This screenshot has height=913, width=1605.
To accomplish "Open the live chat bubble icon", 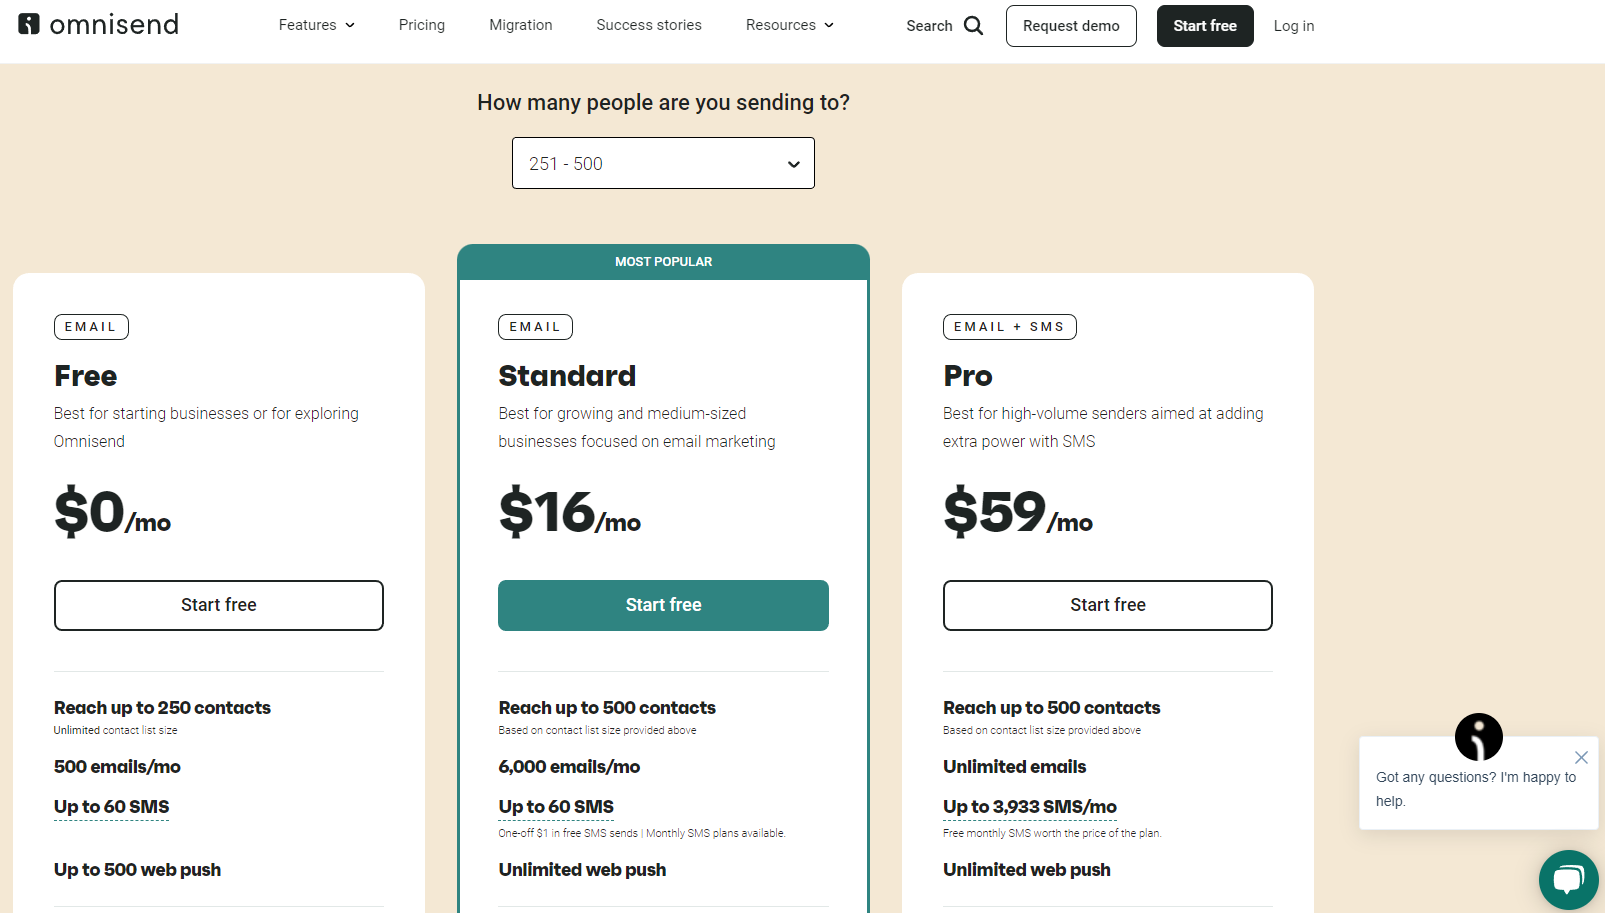I will pyautogui.click(x=1567, y=880).
